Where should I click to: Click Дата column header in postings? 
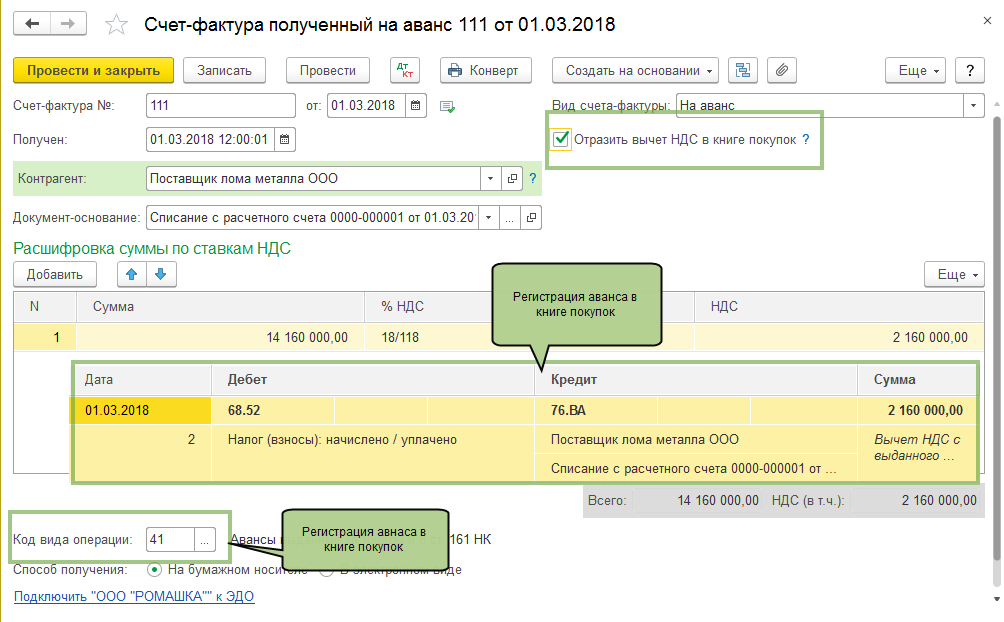pyautogui.click(x=142, y=380)
